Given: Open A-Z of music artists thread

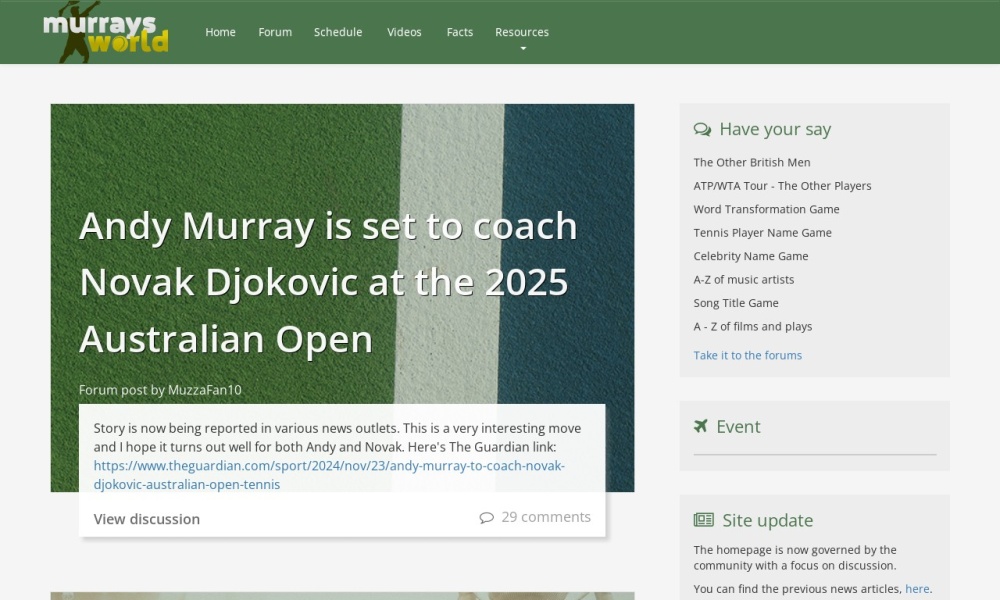Looking at the screenshot, I should (744, 280).
